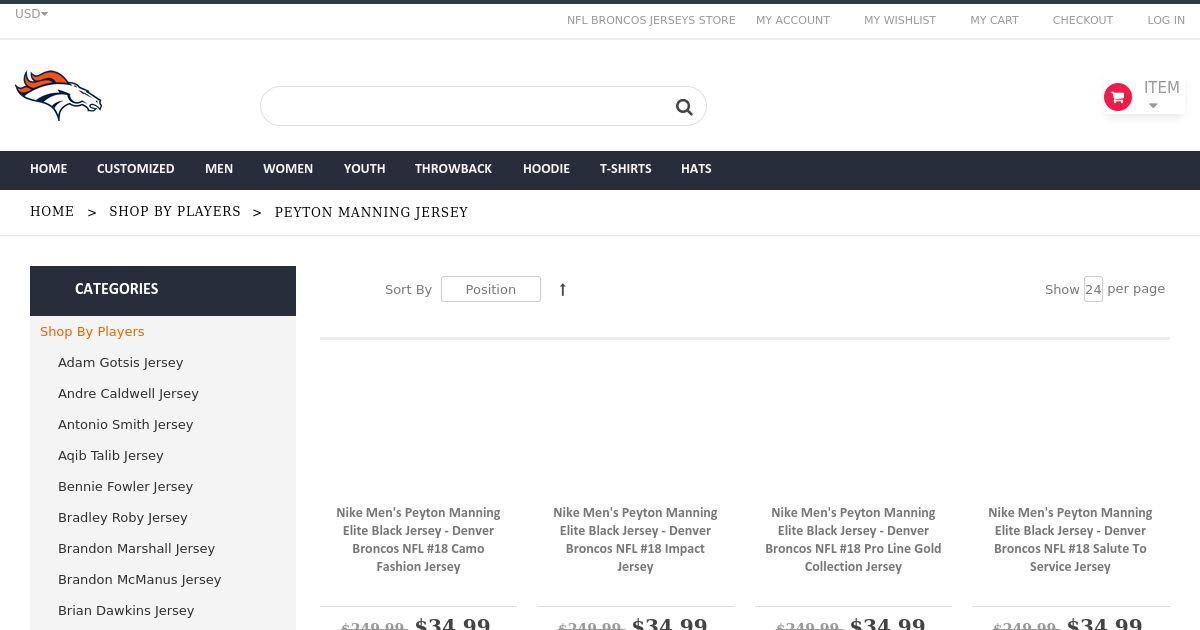Open the My Wishlist link
This screenshot has width=1200, height=630.
pyautogui.click(x=900, y=20)
